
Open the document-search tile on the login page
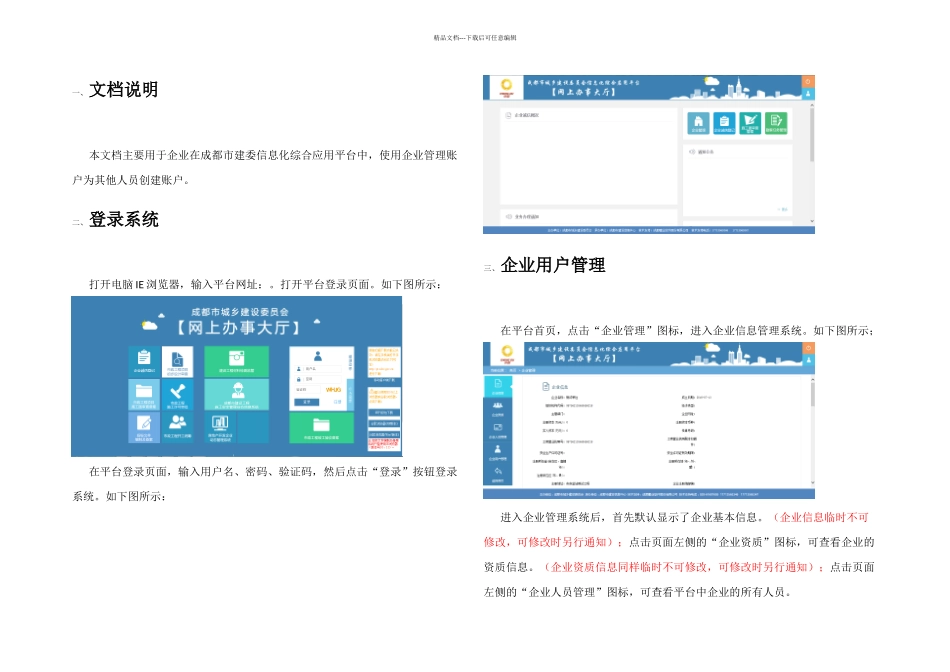[178, 361]
